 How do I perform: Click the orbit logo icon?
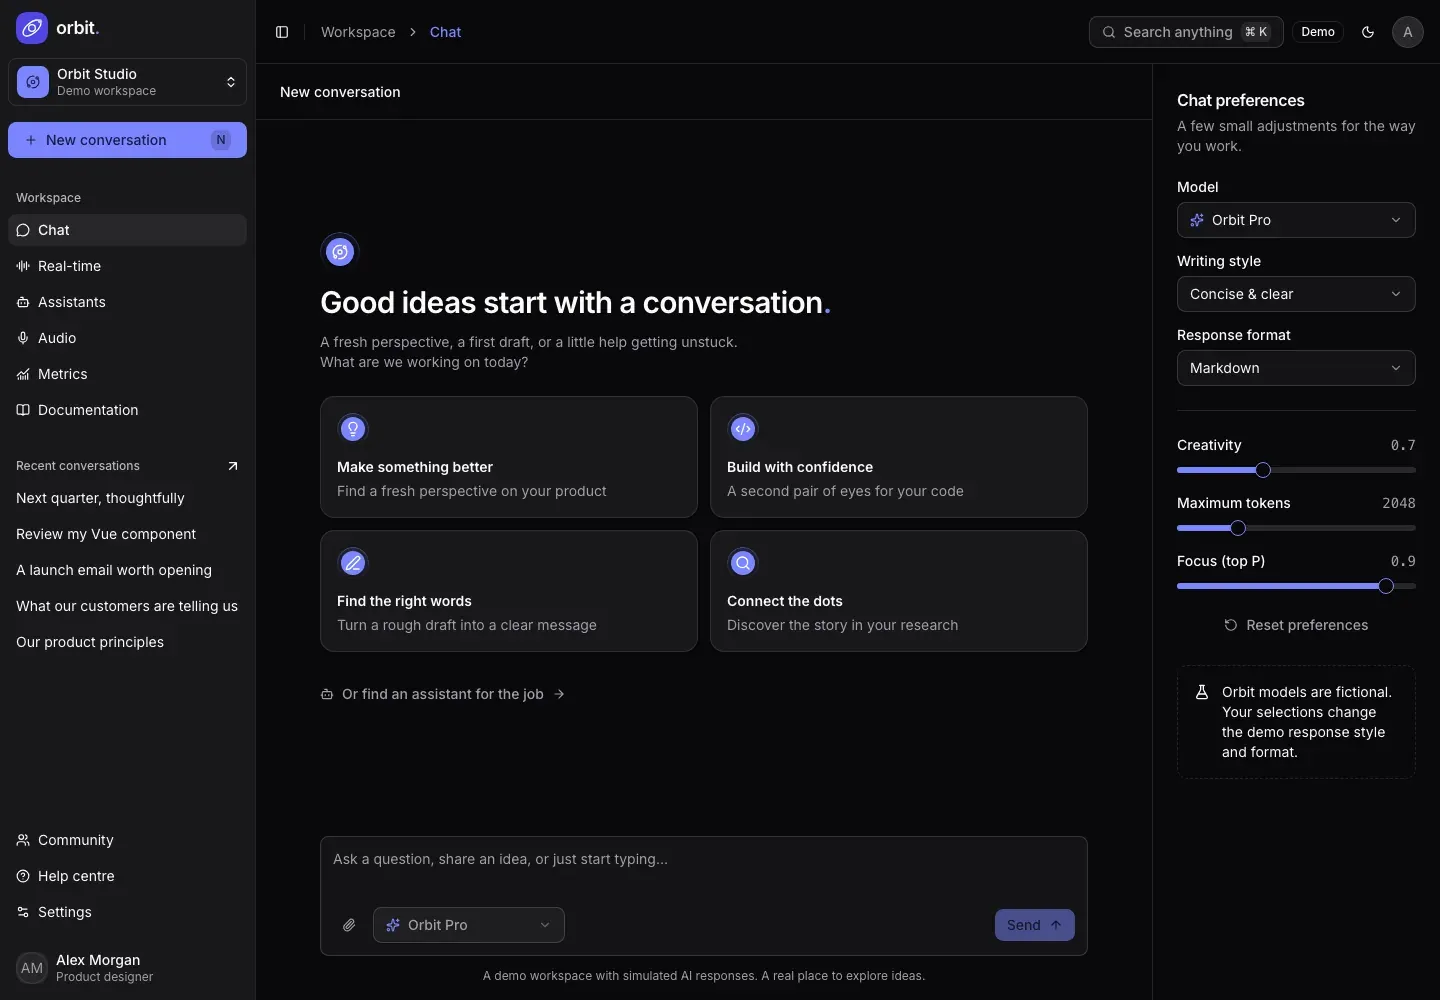pyautogui.click(x=32, y=28)
